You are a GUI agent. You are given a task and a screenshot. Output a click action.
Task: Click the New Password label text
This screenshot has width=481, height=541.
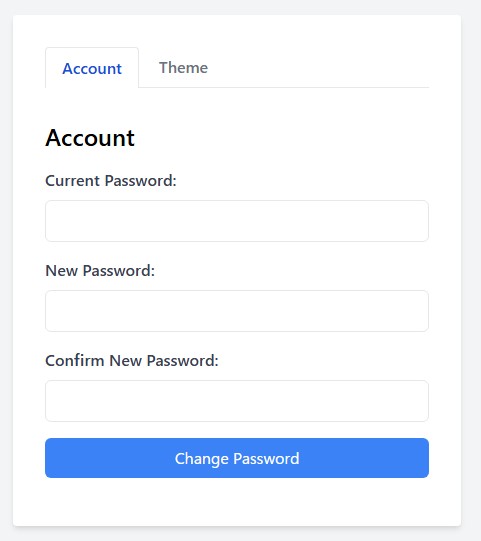click(100, 271)
